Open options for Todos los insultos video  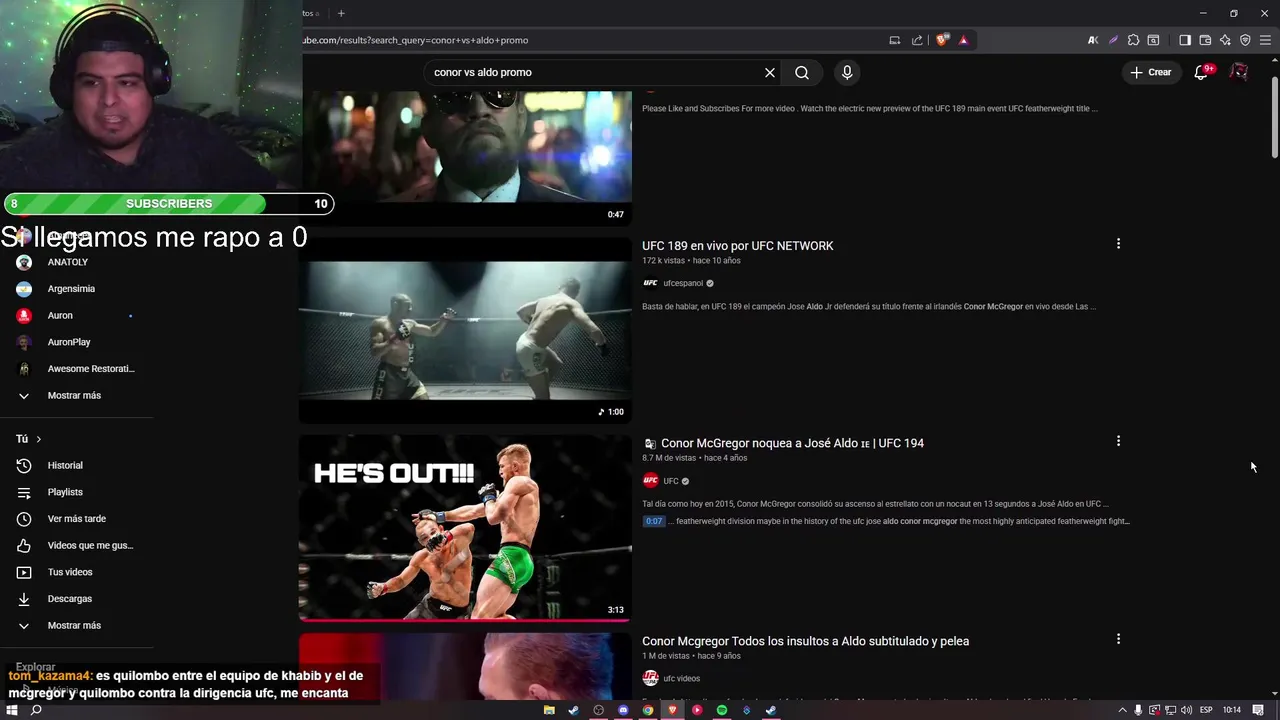click(x=1118, y=638)
